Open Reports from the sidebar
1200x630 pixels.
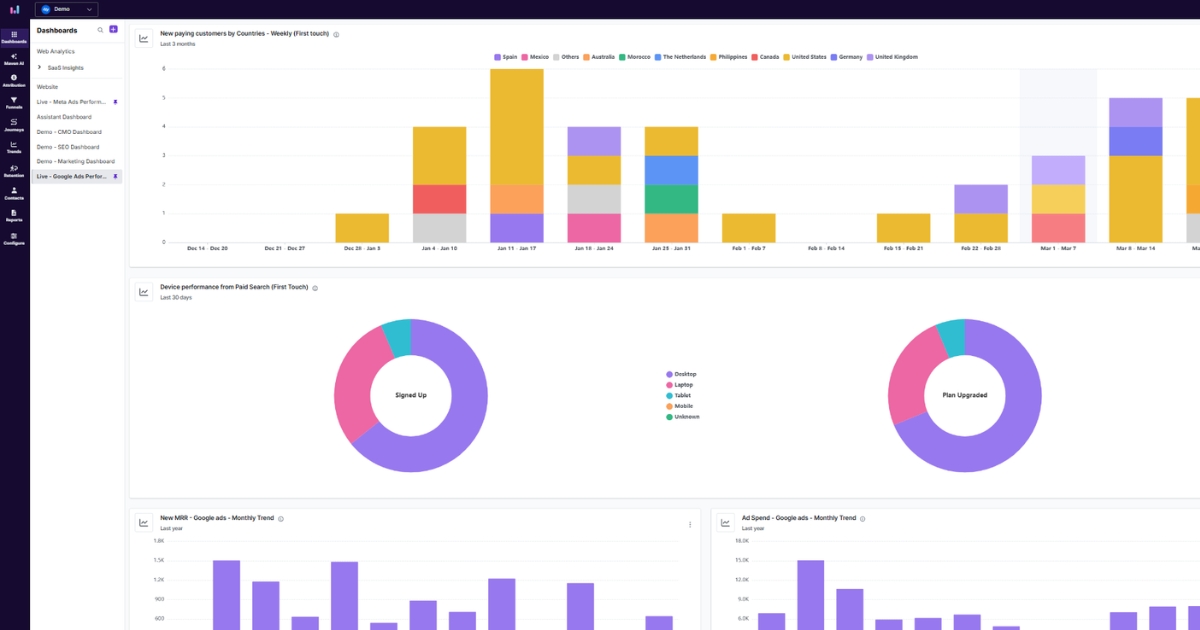coord(14,215)
